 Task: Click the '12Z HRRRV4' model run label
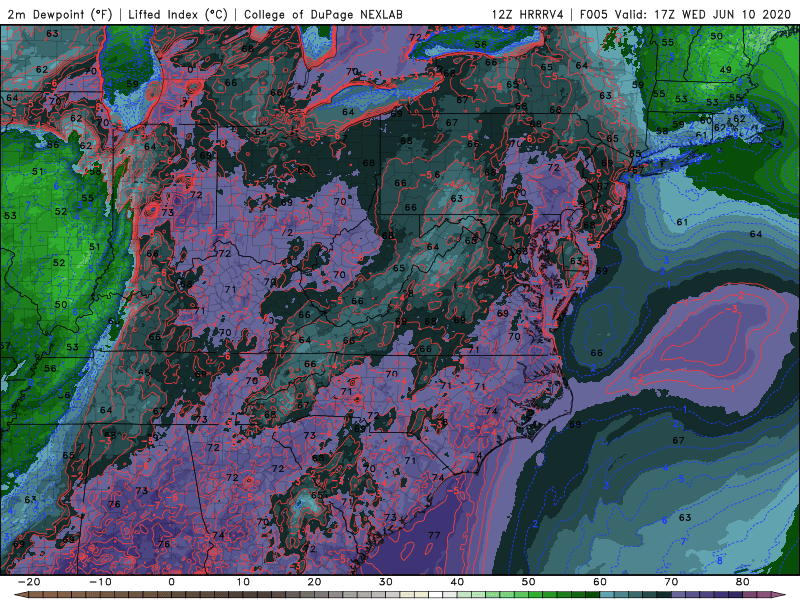(528, 14)
